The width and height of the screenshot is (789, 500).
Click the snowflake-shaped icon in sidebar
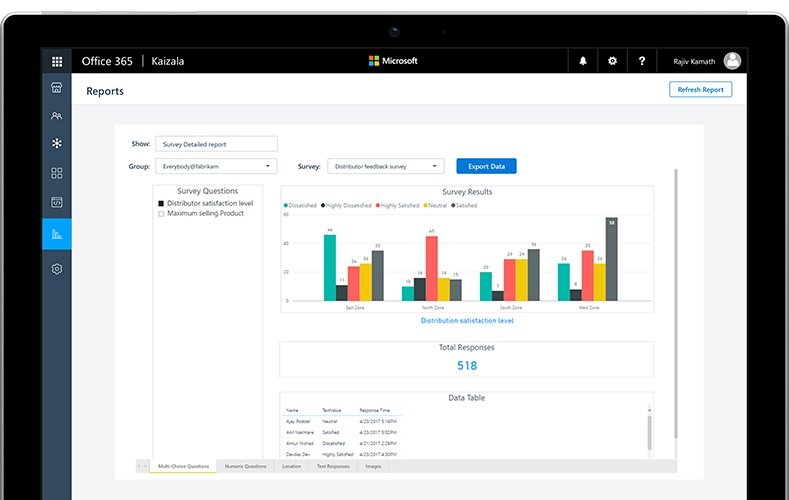pos(57,144)
